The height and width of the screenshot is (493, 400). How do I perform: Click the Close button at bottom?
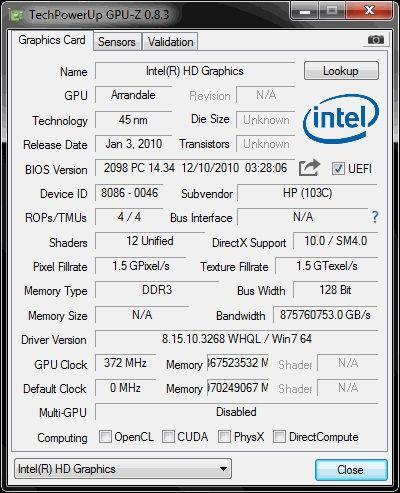coord(351,470)
